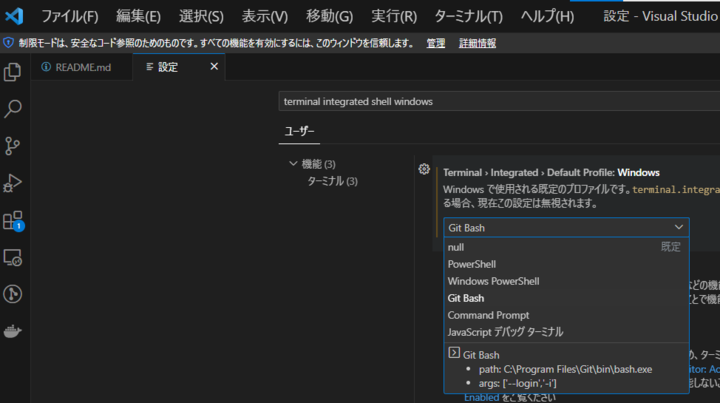Open the 移動(G) menu
This screenshot has height=403, width=720.
pos(329,17)
